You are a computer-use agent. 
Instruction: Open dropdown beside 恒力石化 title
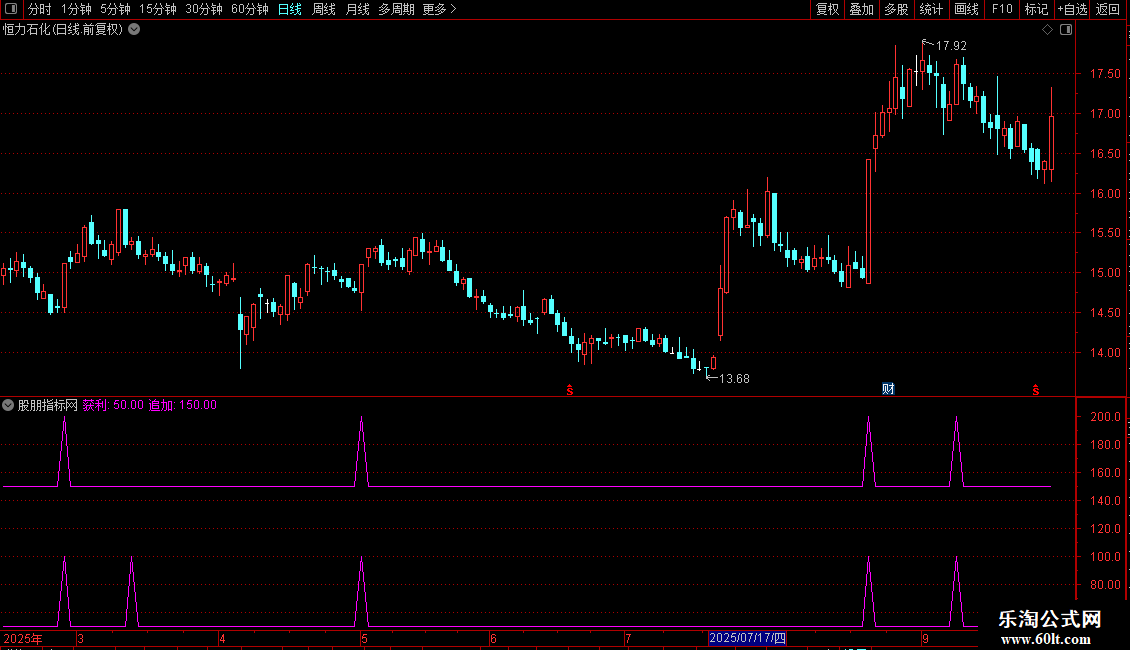coord(134,30)
